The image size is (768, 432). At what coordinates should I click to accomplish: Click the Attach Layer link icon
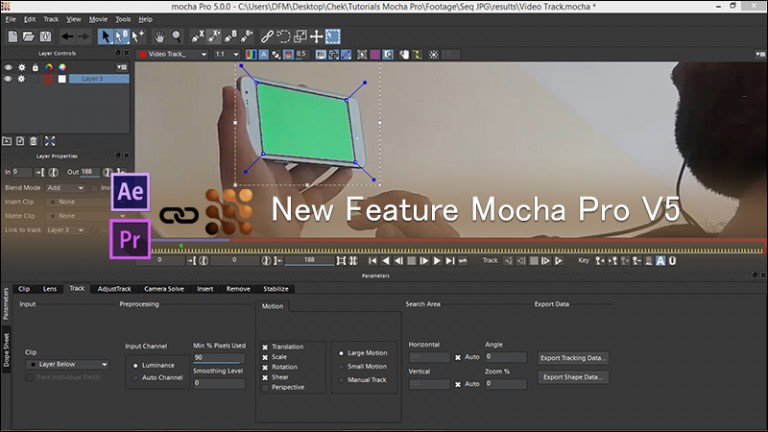click(x=267, y=36)
